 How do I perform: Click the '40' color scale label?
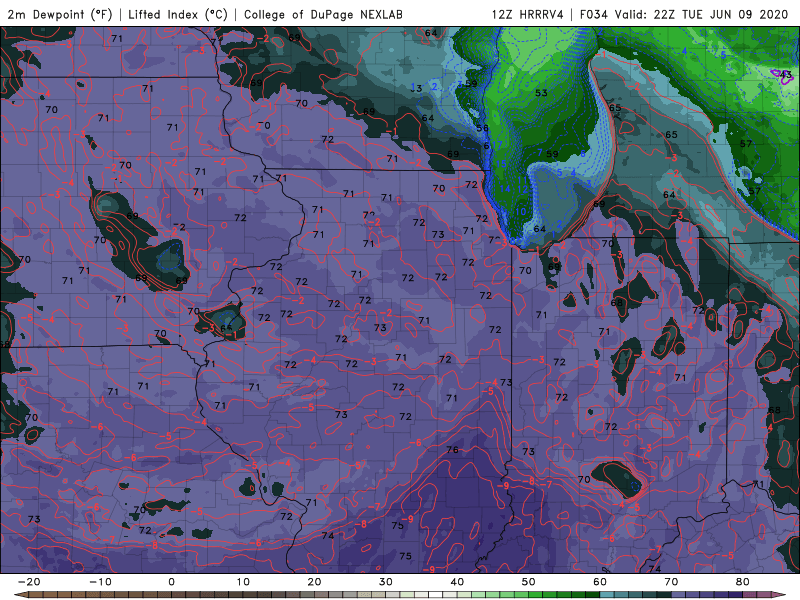point(457,582)
